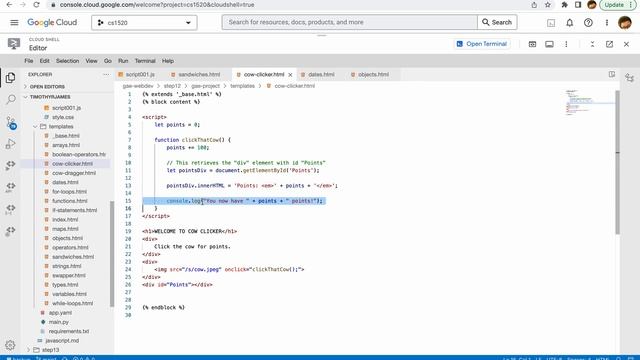Open Explorer more actions ellipsis
The height and width of the screenshot is (360, 640).
pyautogui.click(x=106, y=75)
